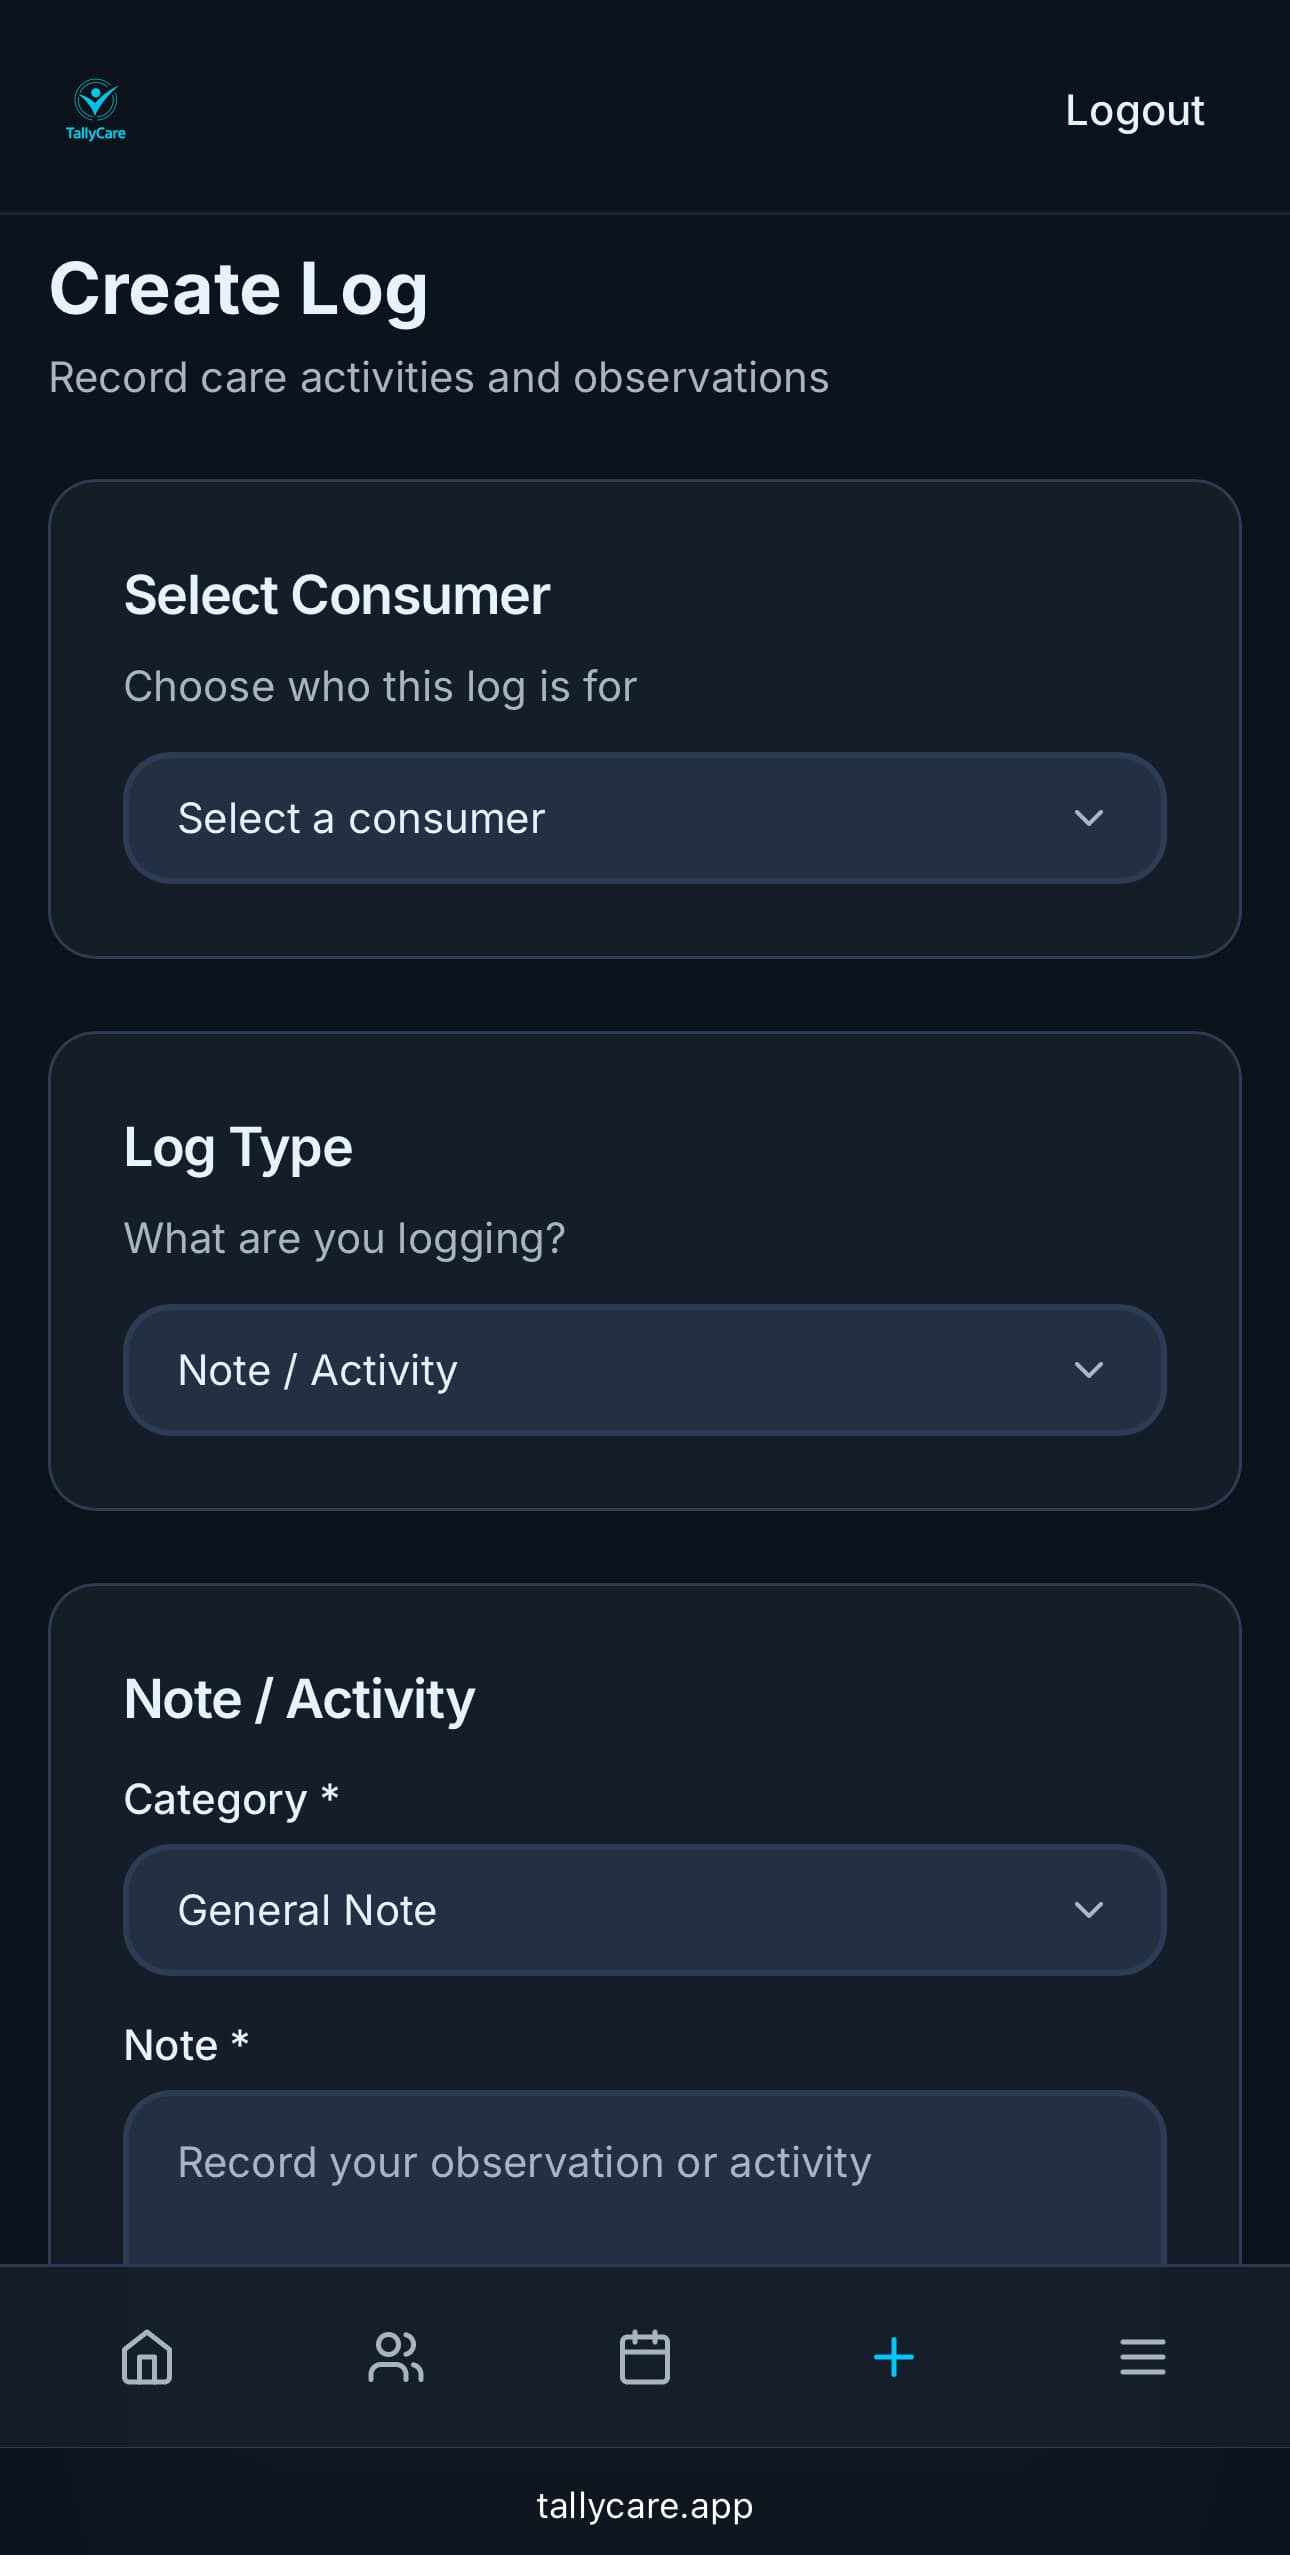Click the TallyCare logo
The image size is (1290, 2555).
click(96, 110)
